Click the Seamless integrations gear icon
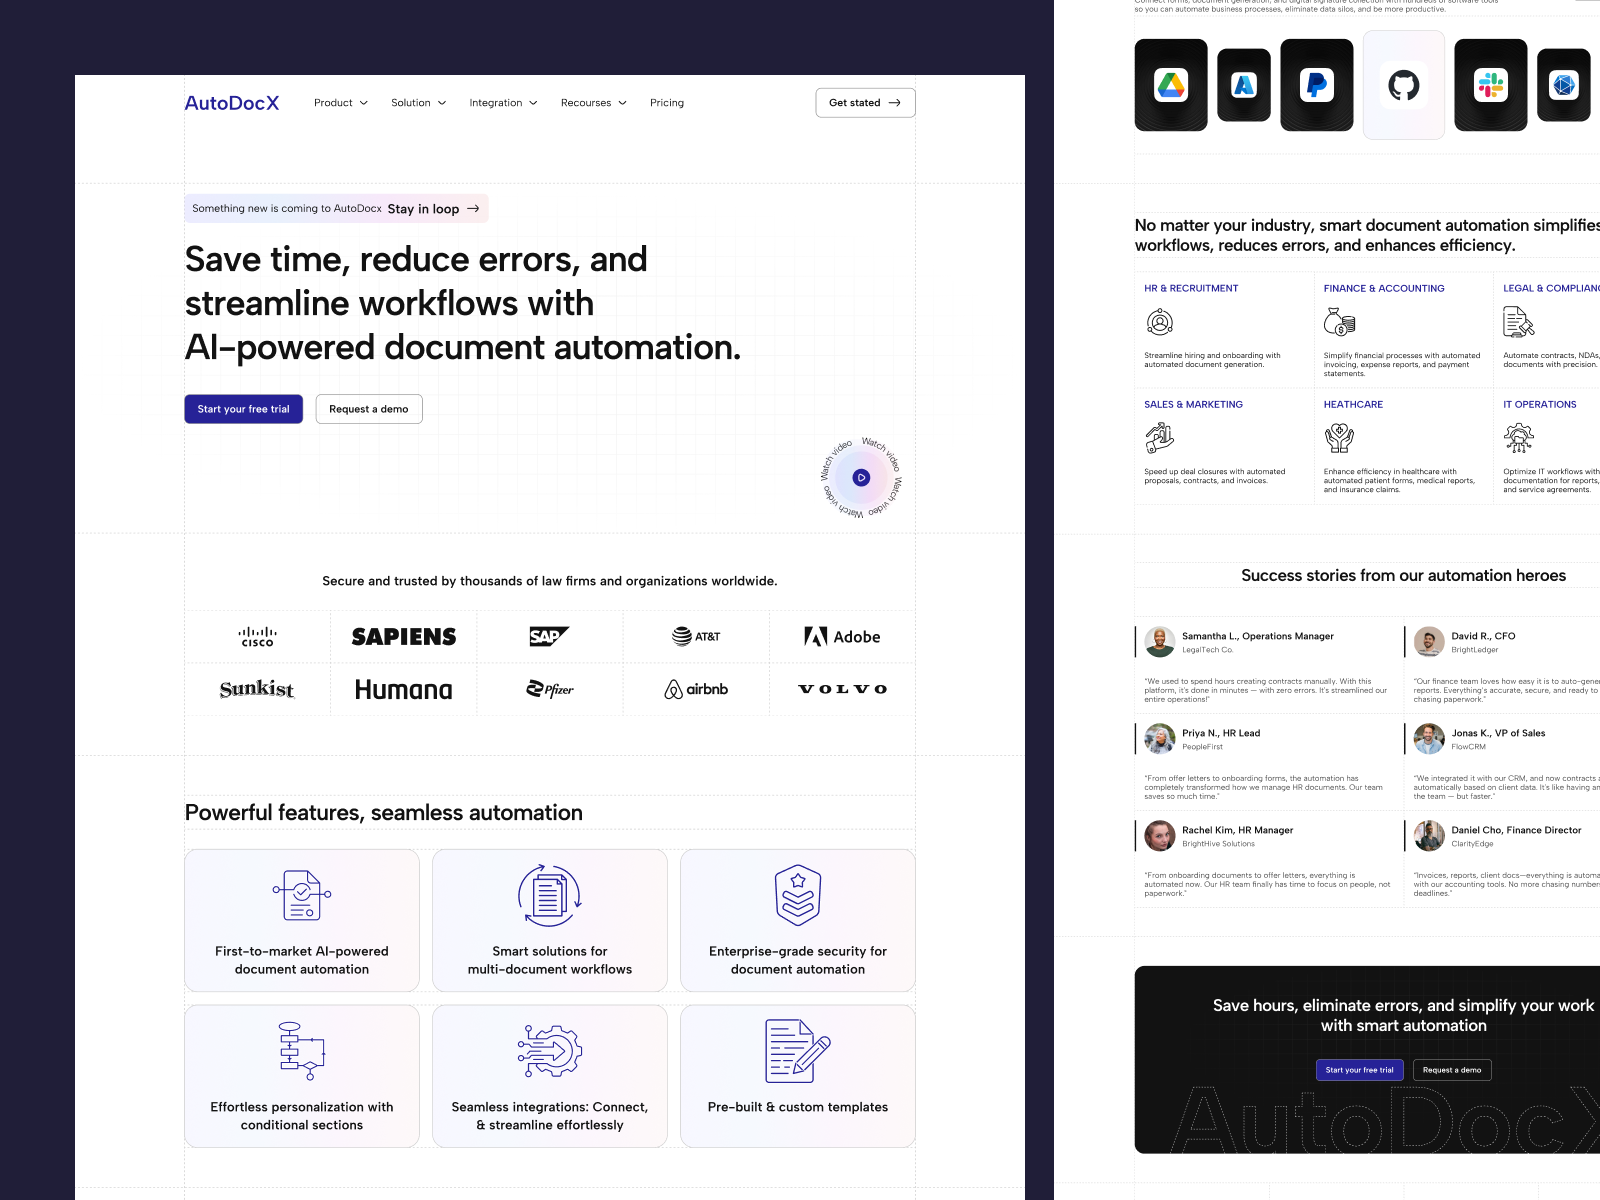The height and width of the screenshot is (1200, 1600). pos(550,1051)
